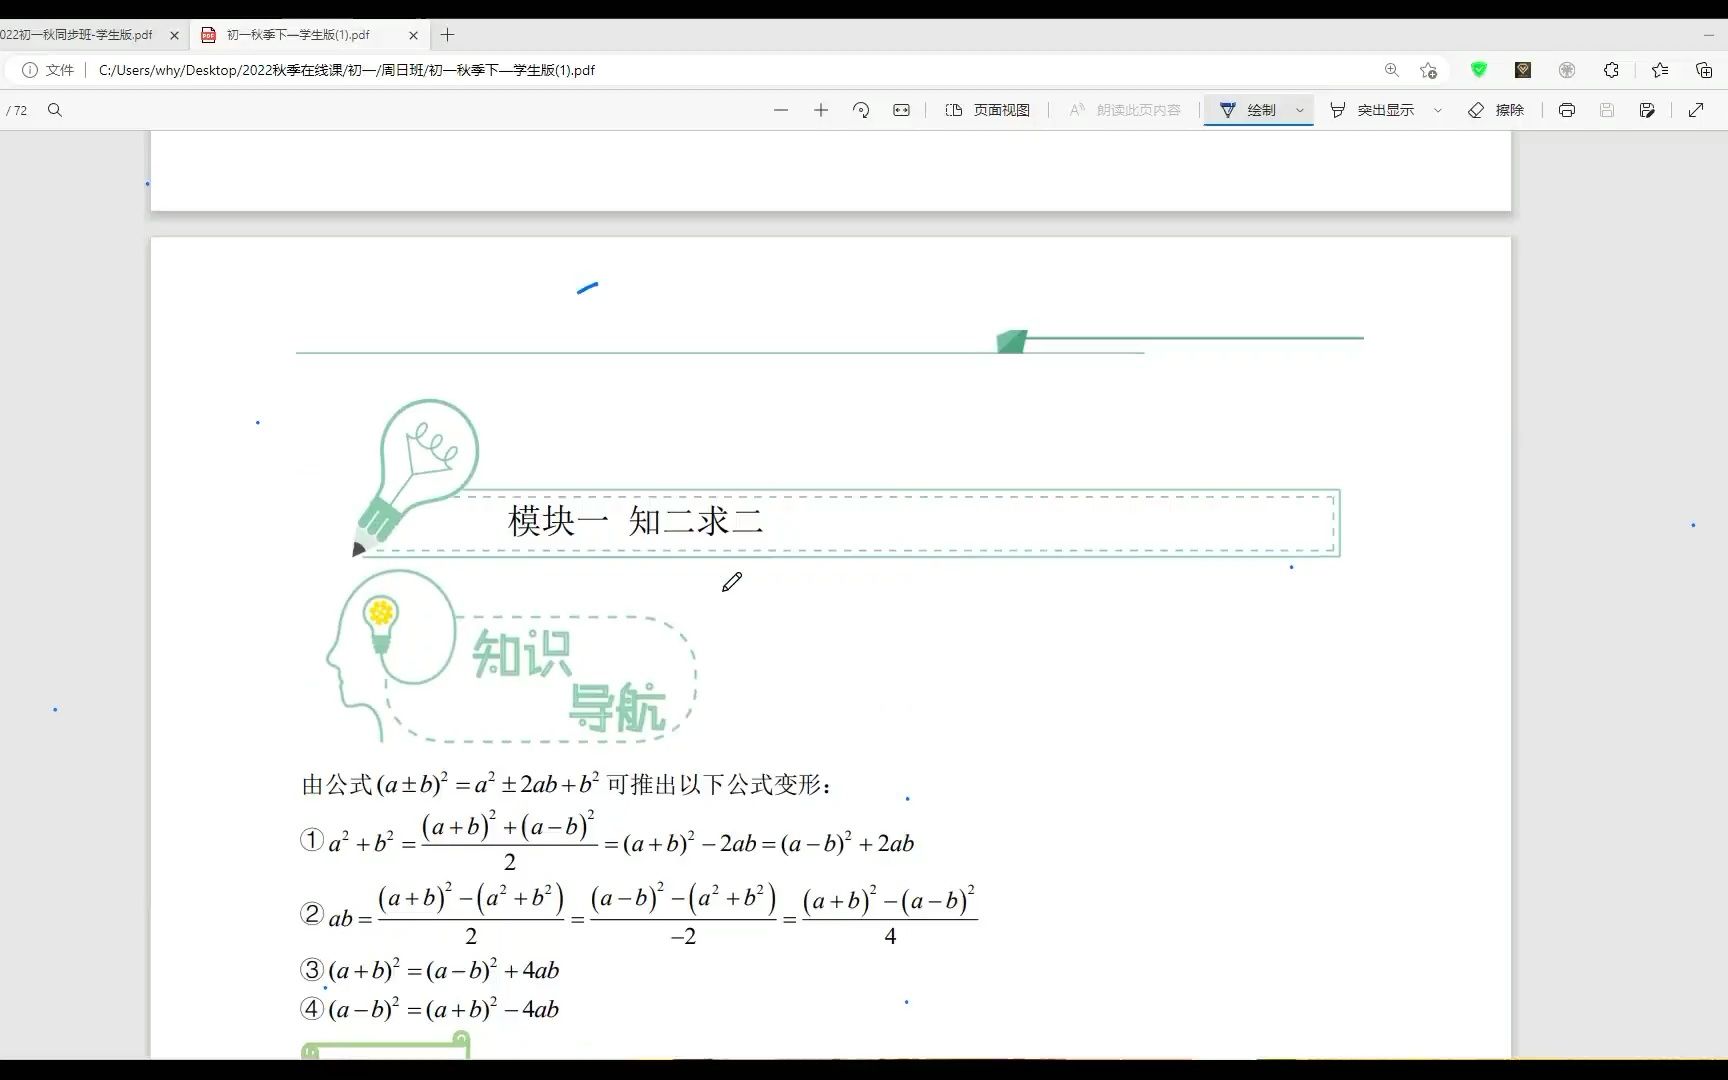Open the dark square extension icon

click(1523, 70)
